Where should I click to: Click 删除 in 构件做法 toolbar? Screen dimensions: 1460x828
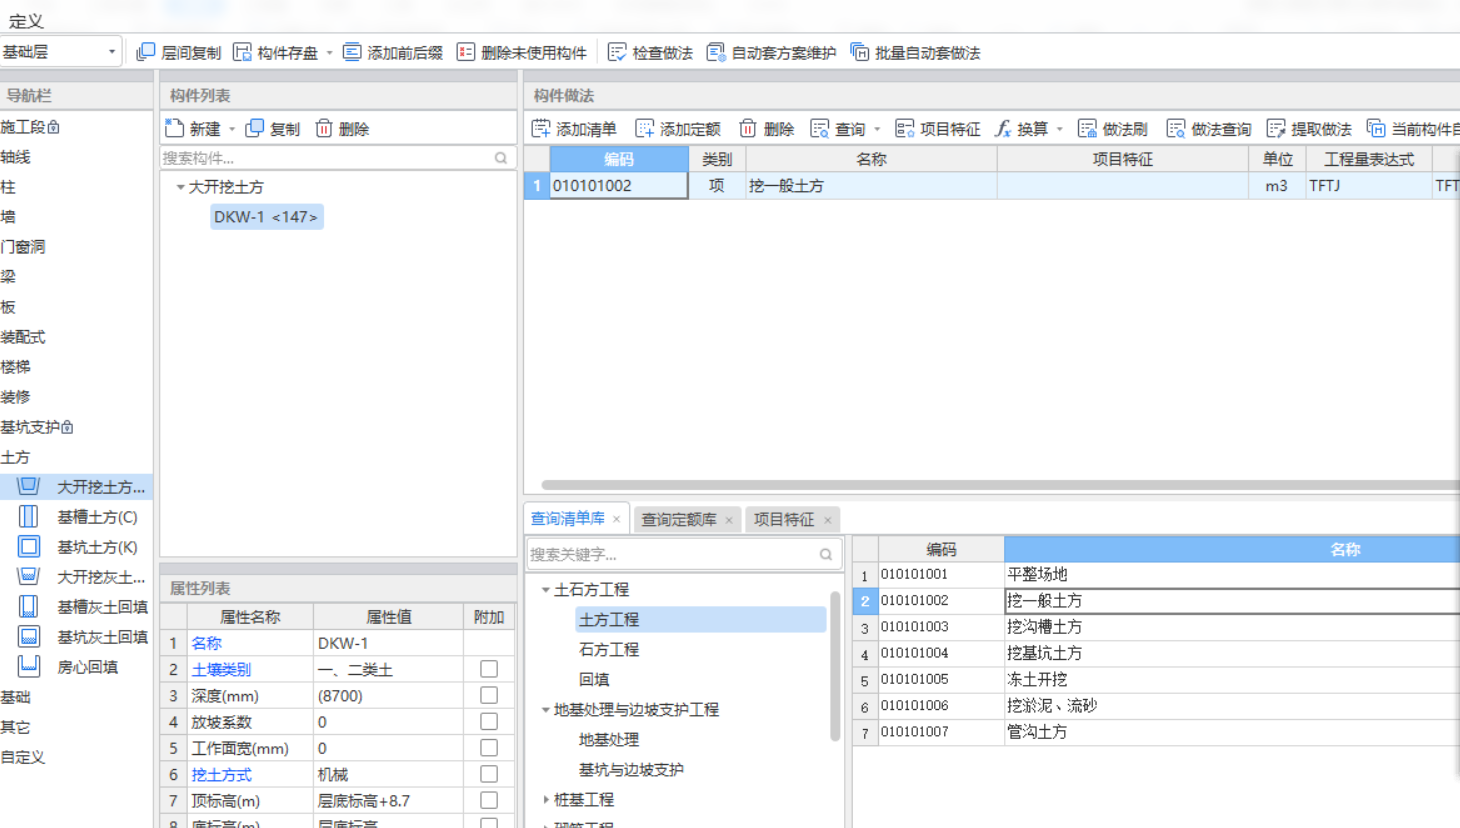pyautogui.click(x=767, y=128)
